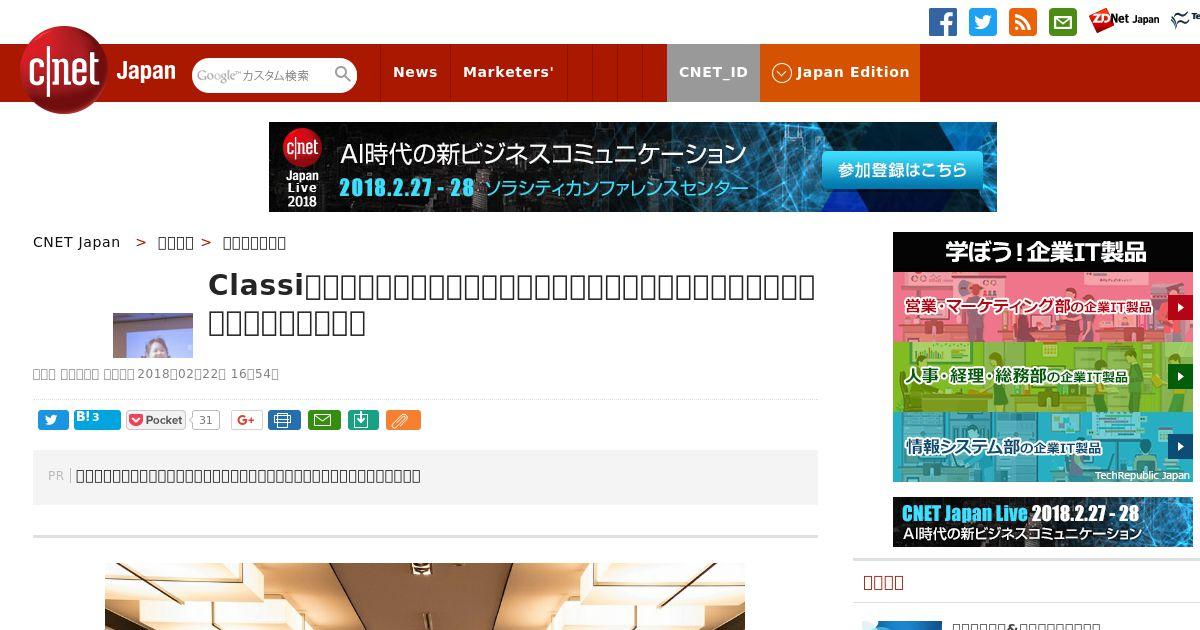1200x630 pixels.
Task: Open the CNET_ID tab
Action: (x=713, y=73)
